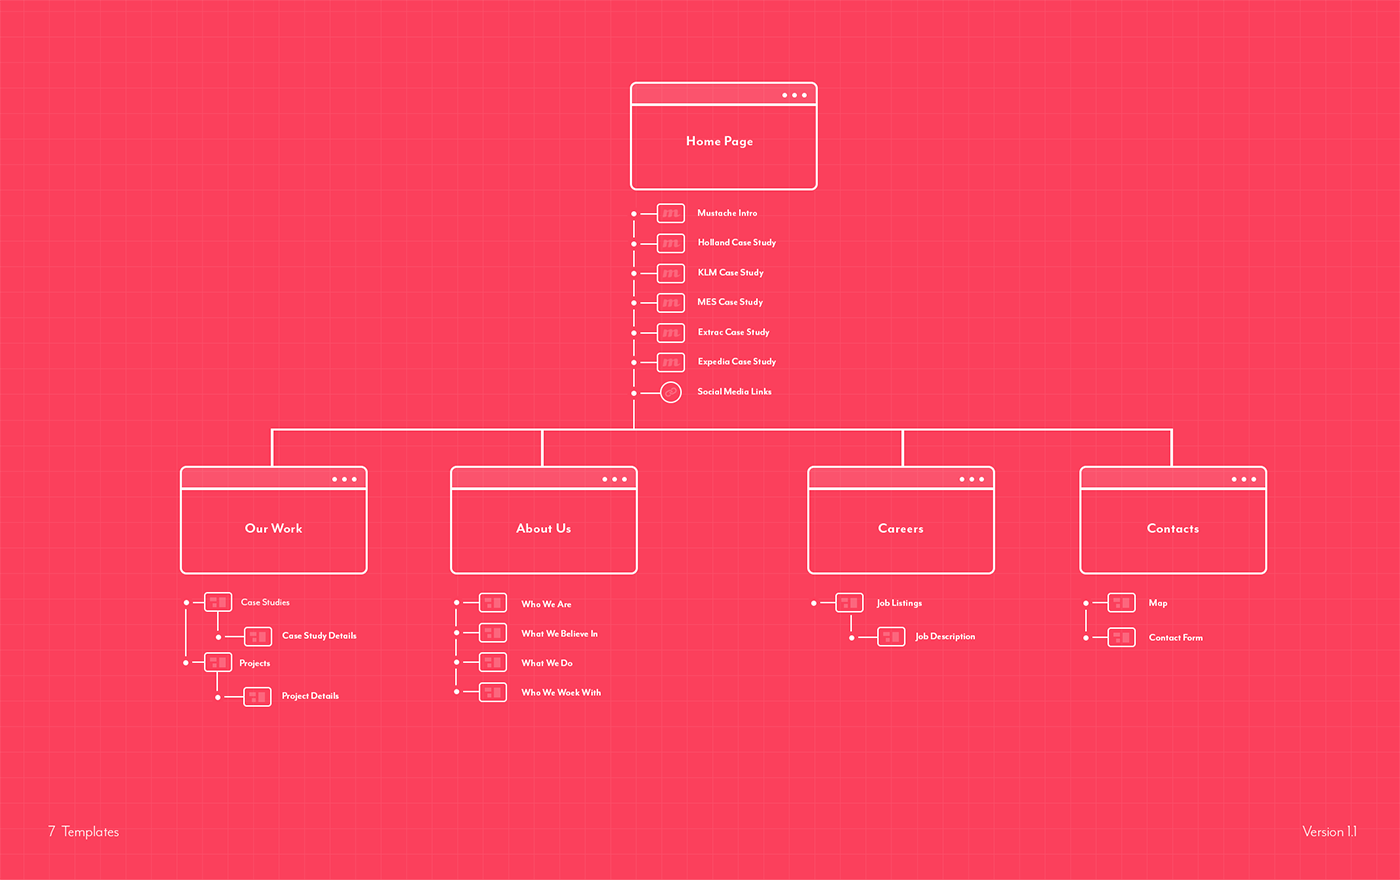The width and height of the screenshot is (1400, 880).
Task: Click the "Case Study Details" label
Action: (x=319, y=636)
